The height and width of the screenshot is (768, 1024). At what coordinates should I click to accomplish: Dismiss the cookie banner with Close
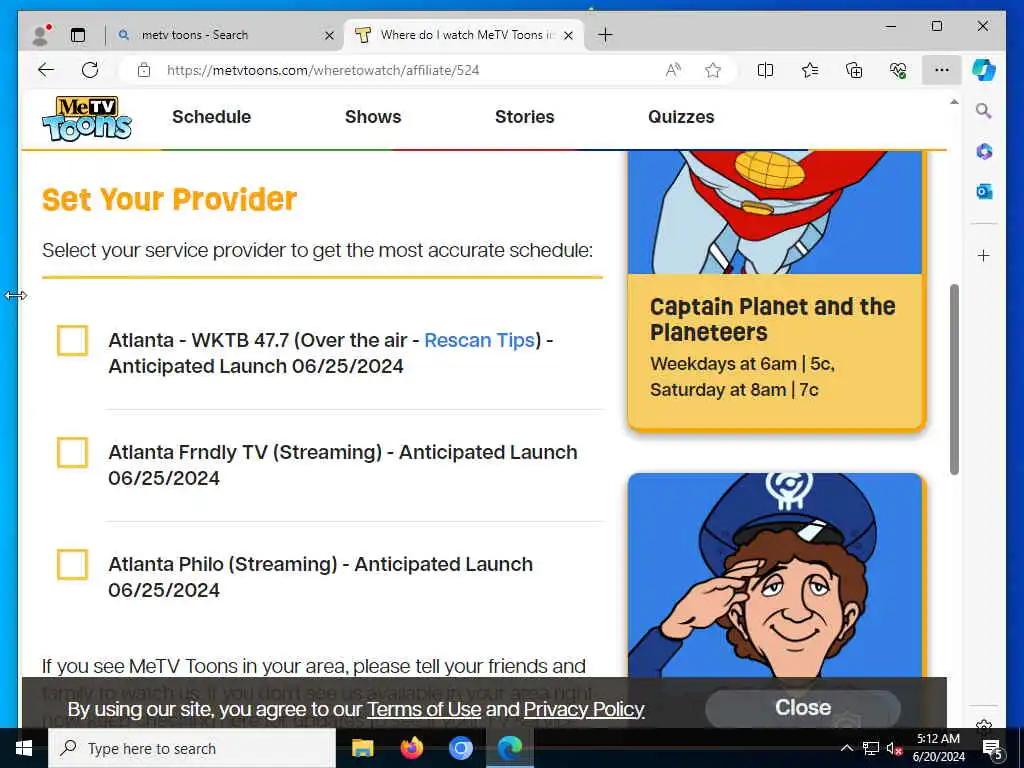(x=803, y=708)
